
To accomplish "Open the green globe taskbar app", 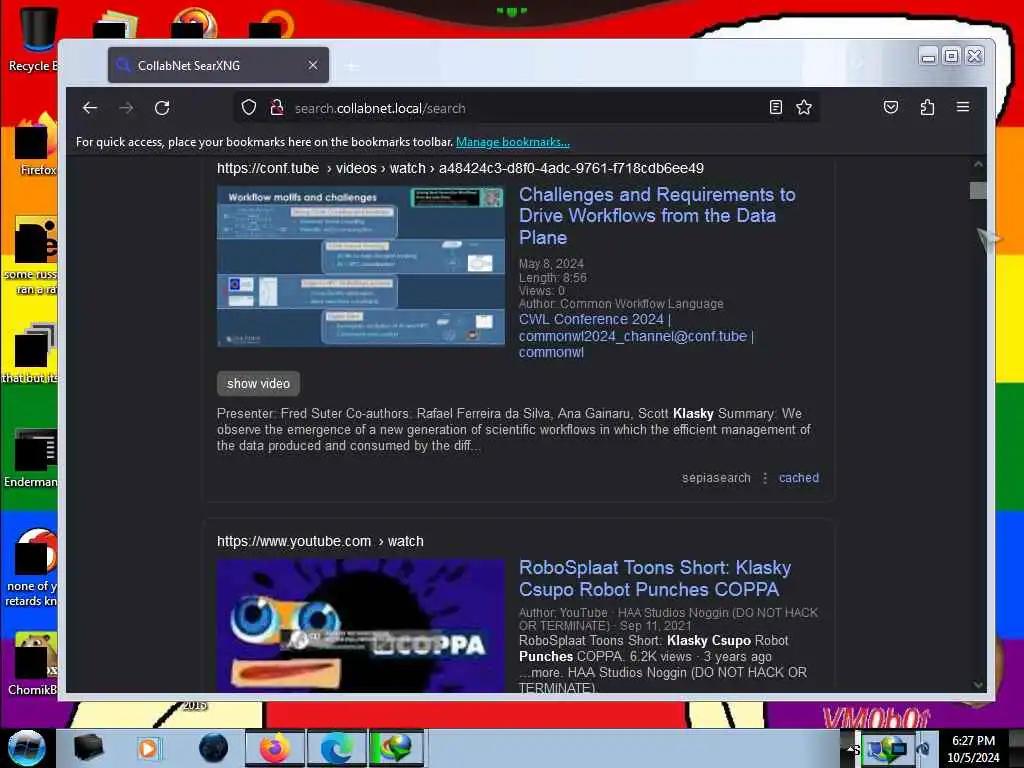I will coord(396,748).
